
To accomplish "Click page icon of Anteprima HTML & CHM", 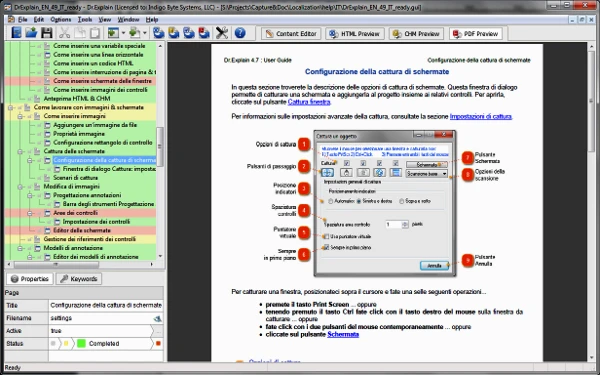I will [38, 99].
